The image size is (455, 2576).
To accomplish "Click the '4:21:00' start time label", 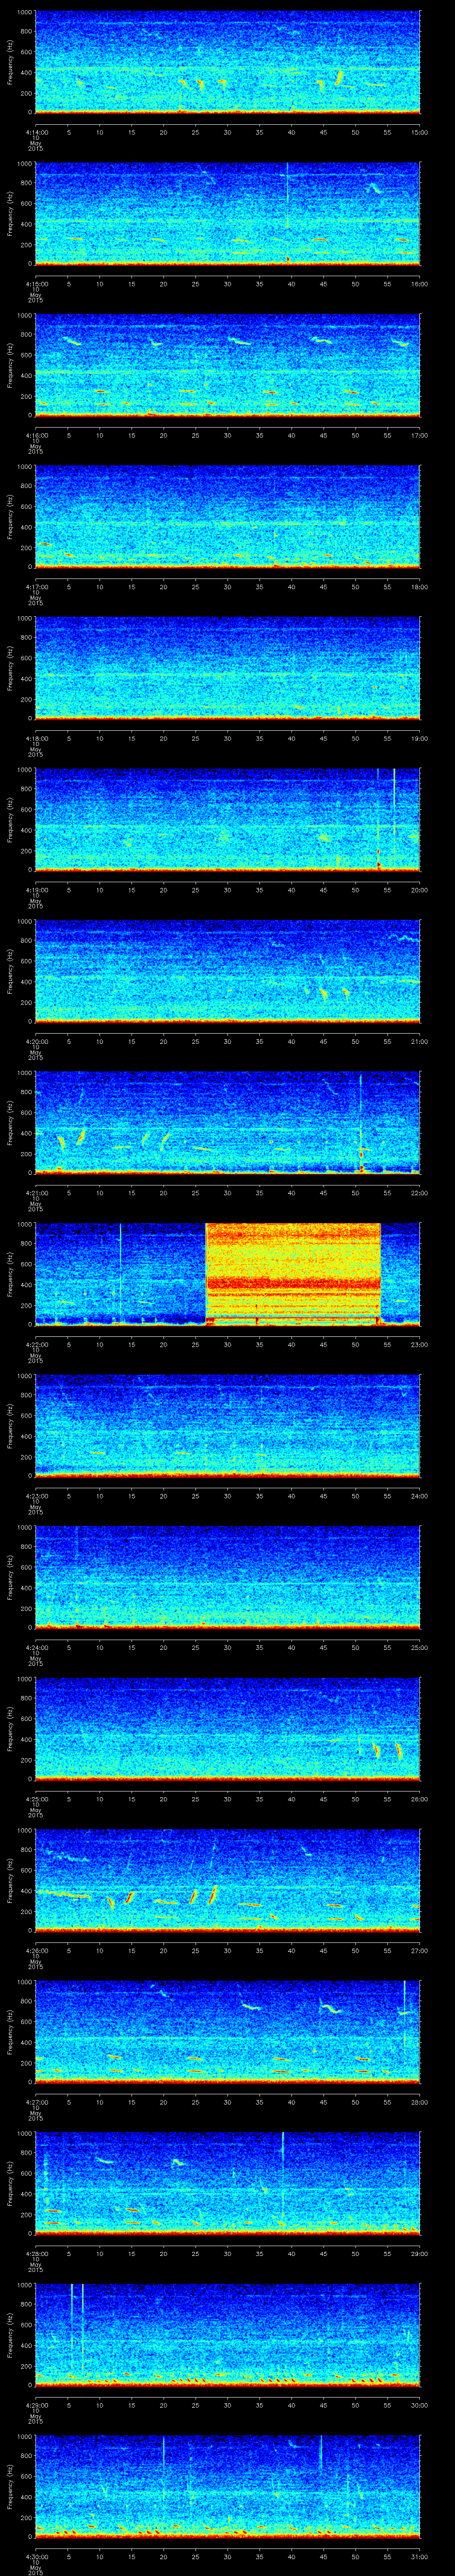I will (x=36, y=1194).
